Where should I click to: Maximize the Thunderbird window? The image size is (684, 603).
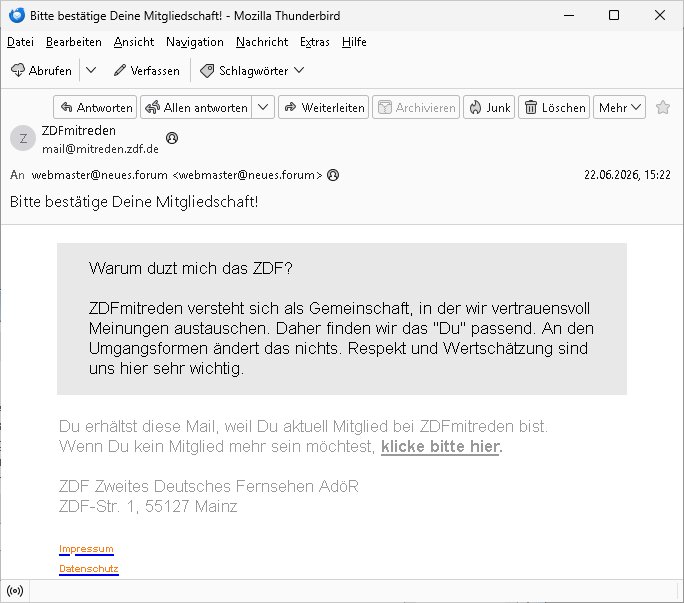coord(614,15)
